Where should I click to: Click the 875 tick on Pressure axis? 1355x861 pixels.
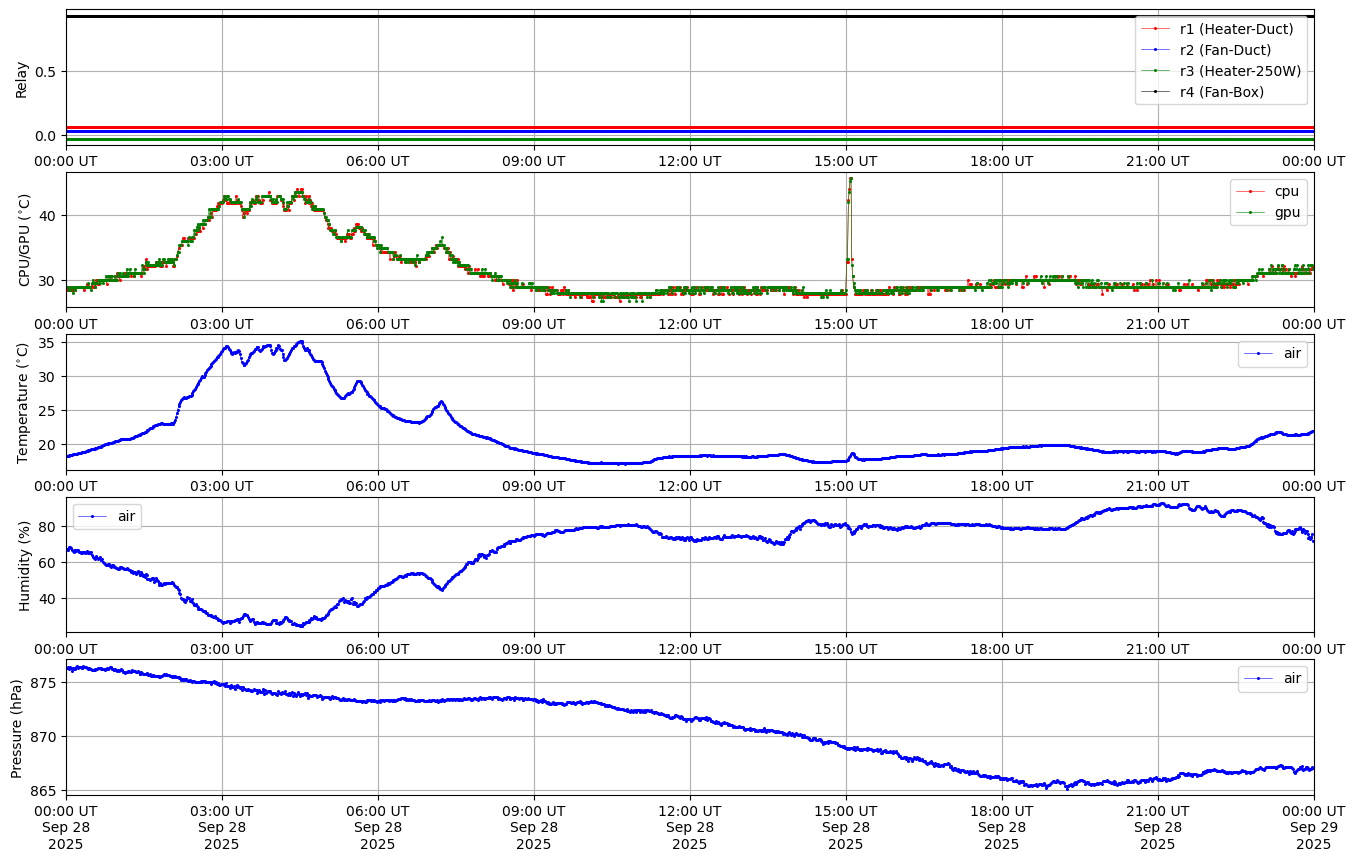point(45,683)
